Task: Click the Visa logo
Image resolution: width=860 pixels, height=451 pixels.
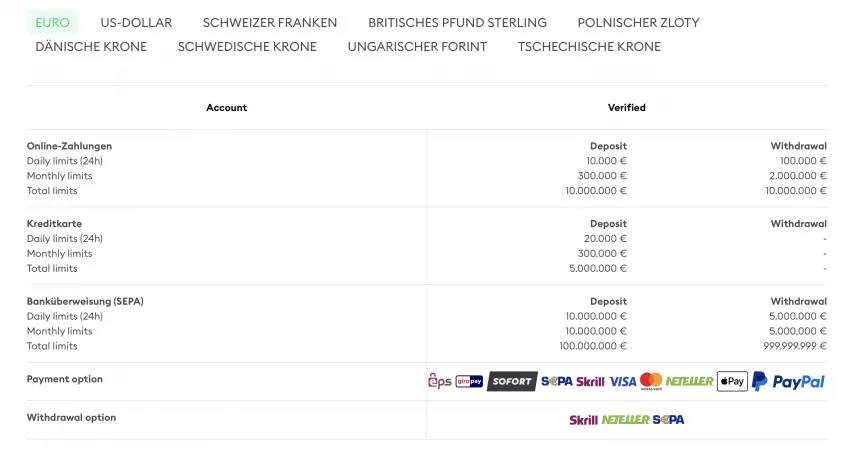Action: 622,381
